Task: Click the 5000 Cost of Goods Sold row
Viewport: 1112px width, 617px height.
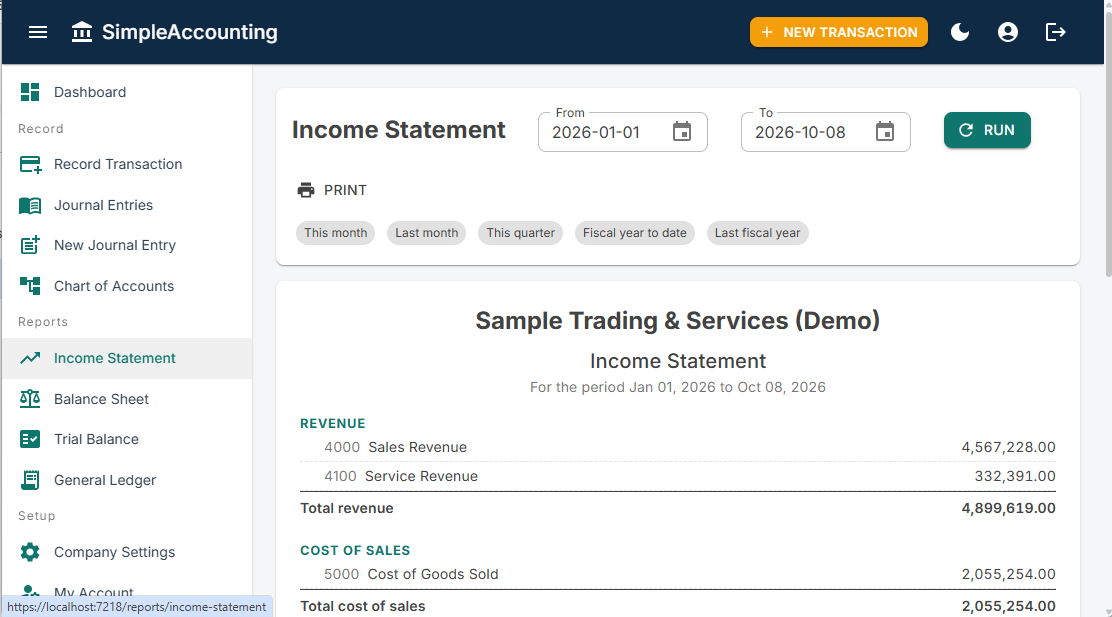Action: [x=677, y=574]
